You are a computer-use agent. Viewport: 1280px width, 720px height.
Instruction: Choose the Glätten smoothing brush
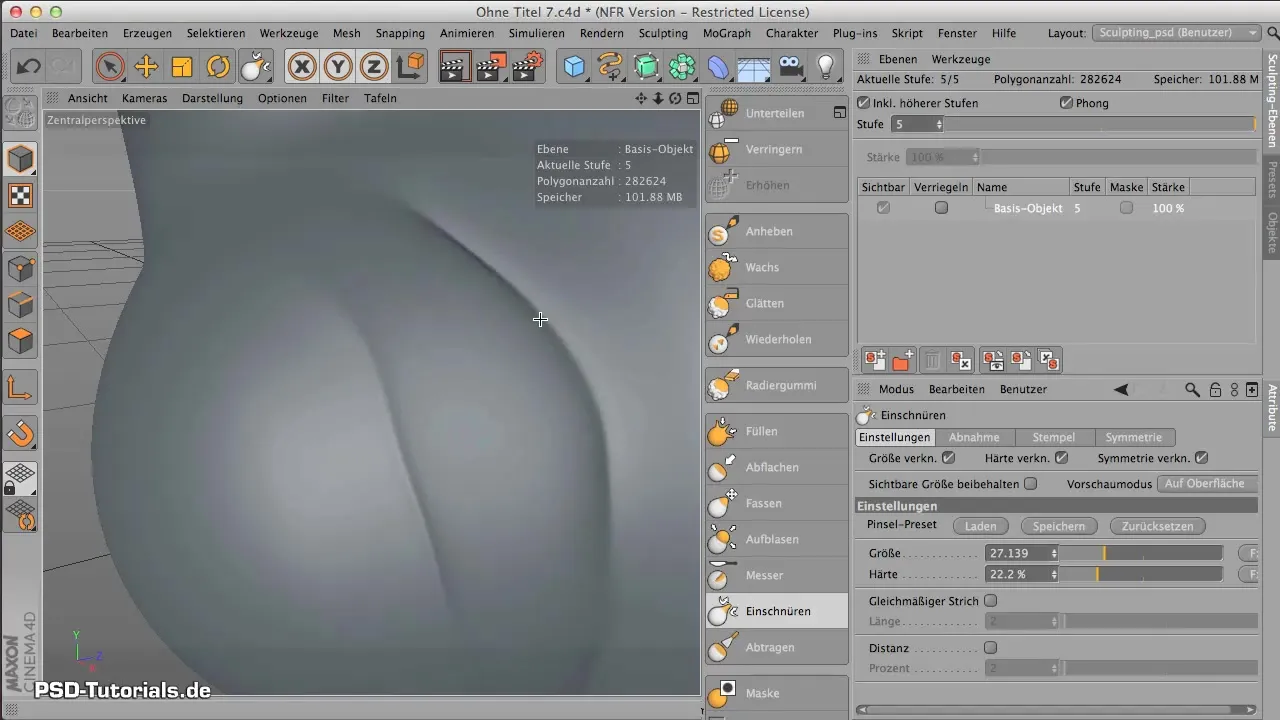tap(776, 303)
